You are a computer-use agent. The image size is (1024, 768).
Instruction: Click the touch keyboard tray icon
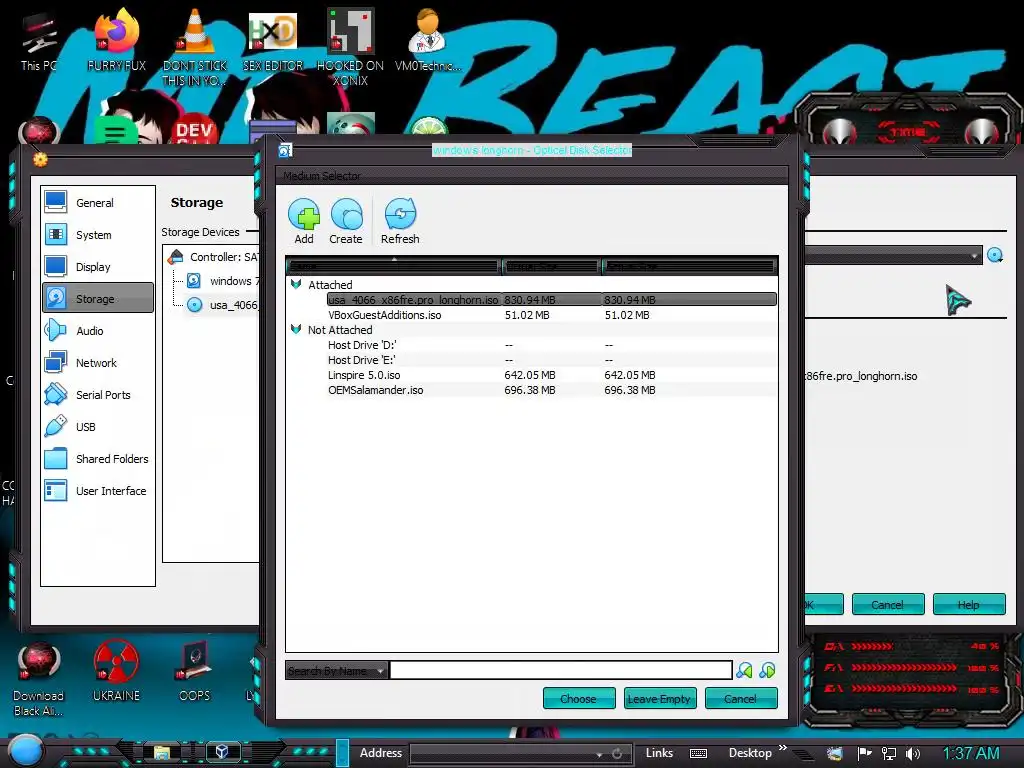[x=698, y=754]
